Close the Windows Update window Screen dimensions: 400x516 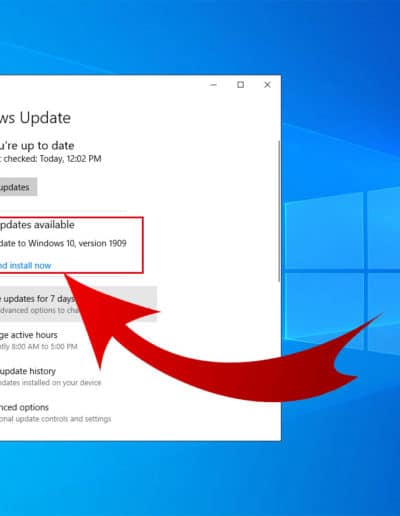[267, 85]
